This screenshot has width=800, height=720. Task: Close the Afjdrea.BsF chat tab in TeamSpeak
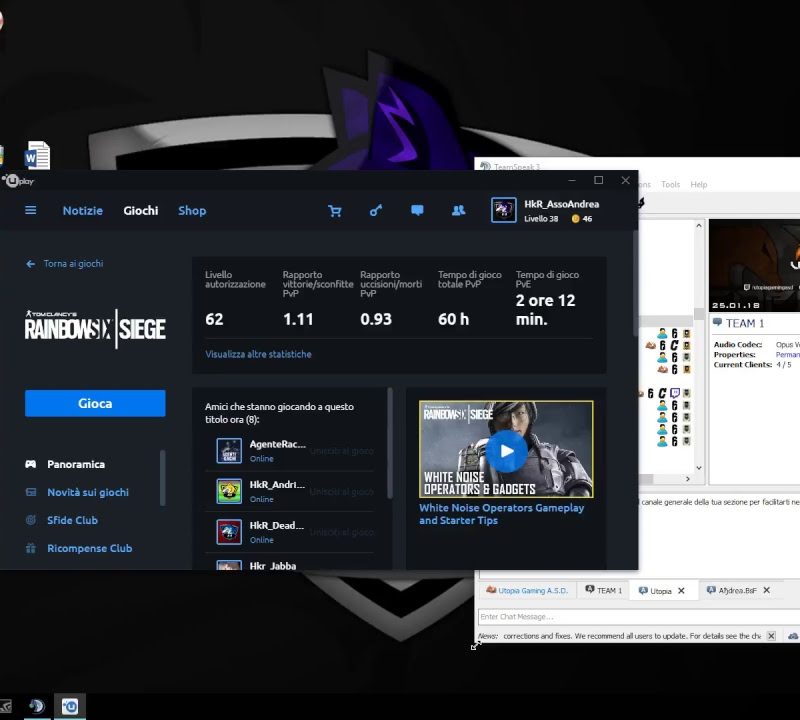coord(766,590)
